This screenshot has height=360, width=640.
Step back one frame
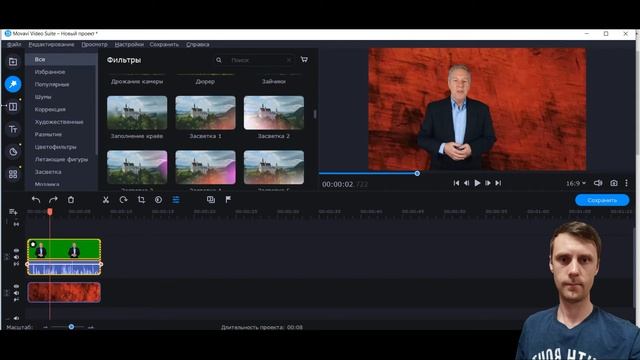pos(467,183)
